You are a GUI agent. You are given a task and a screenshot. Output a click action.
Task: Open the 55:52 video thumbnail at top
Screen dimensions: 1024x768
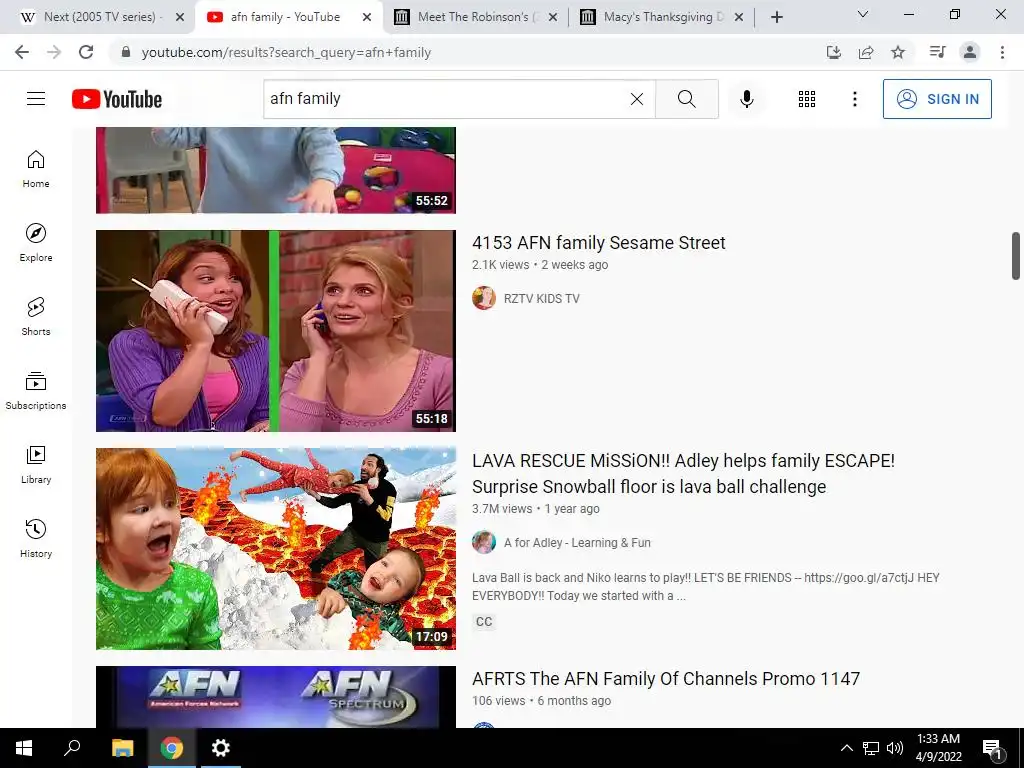(276, 170)
